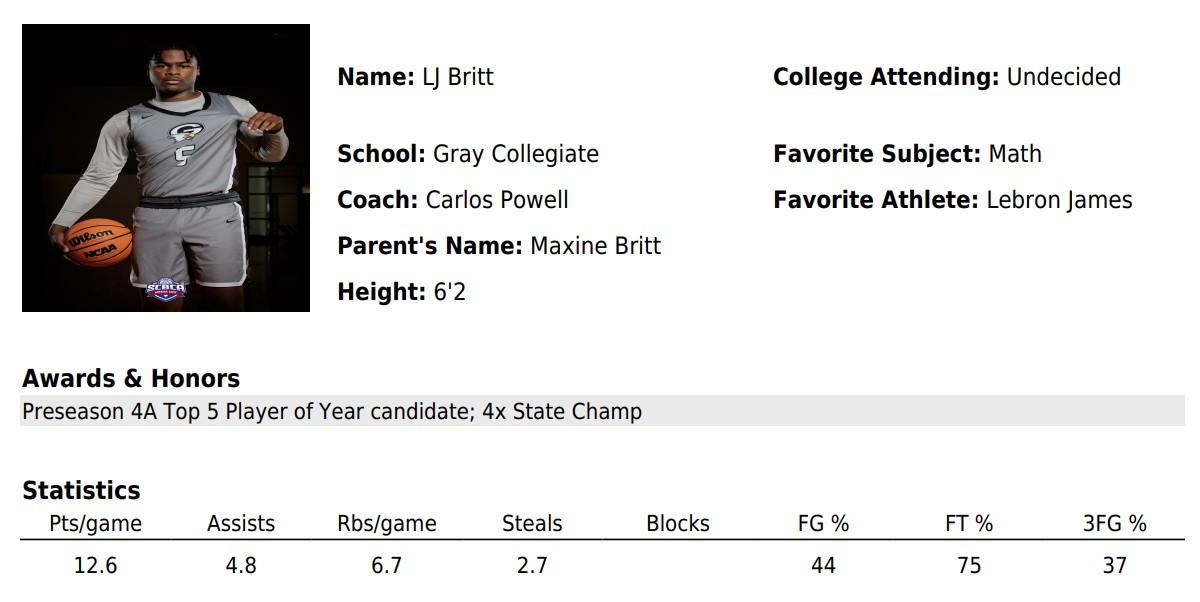This screenshot has width=1200, height=602.
Task: Click the Pts/game column header
Action: click(x=96, y=523)
